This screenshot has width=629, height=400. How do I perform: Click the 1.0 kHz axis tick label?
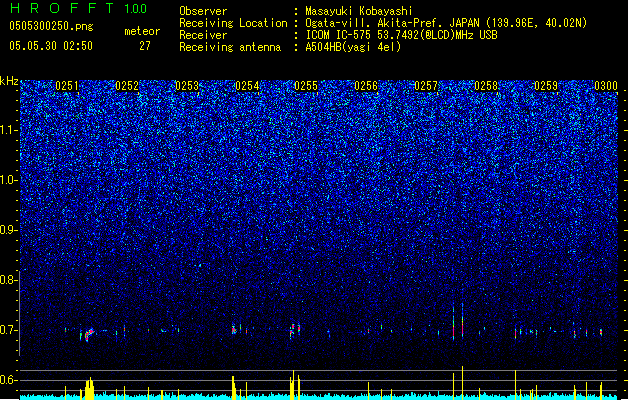pyautogui.click(x=9, y=180)
